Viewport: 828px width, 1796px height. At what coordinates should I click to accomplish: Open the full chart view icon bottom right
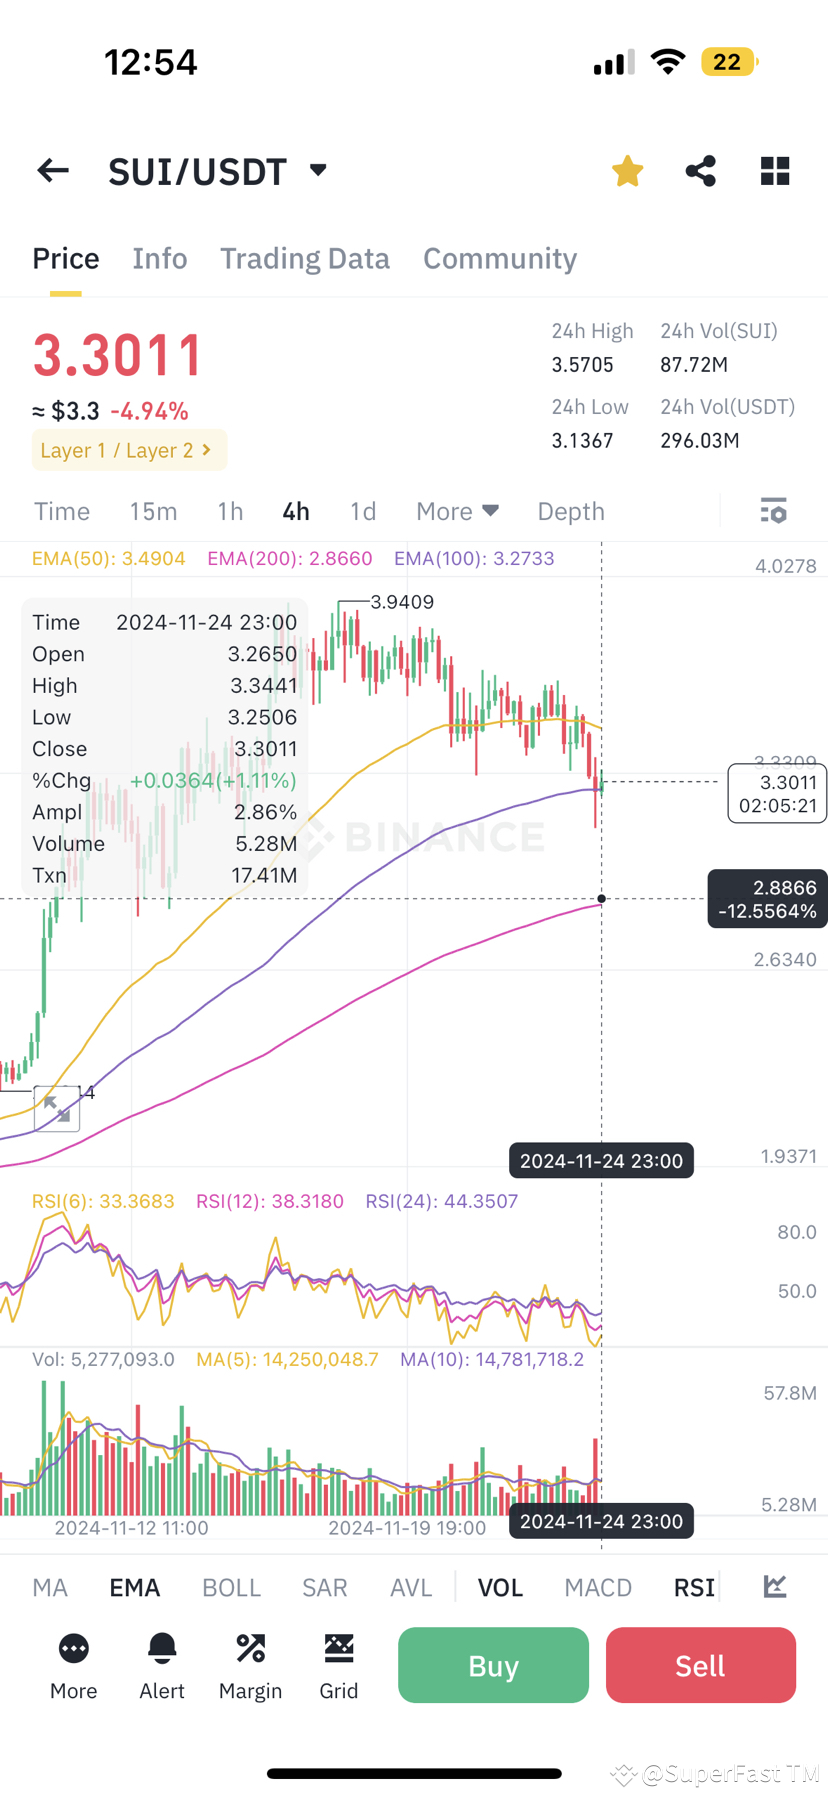(775, 1587)
